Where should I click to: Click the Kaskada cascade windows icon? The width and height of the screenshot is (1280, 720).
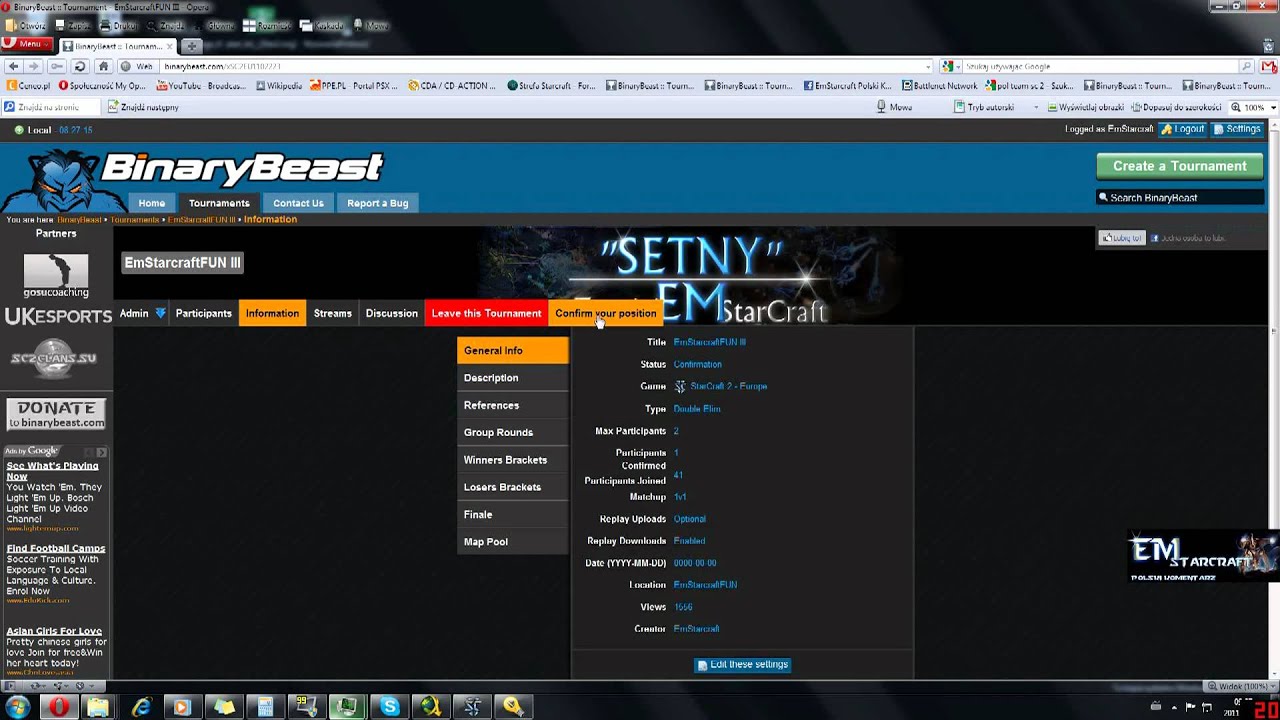[x=320, y=26]
